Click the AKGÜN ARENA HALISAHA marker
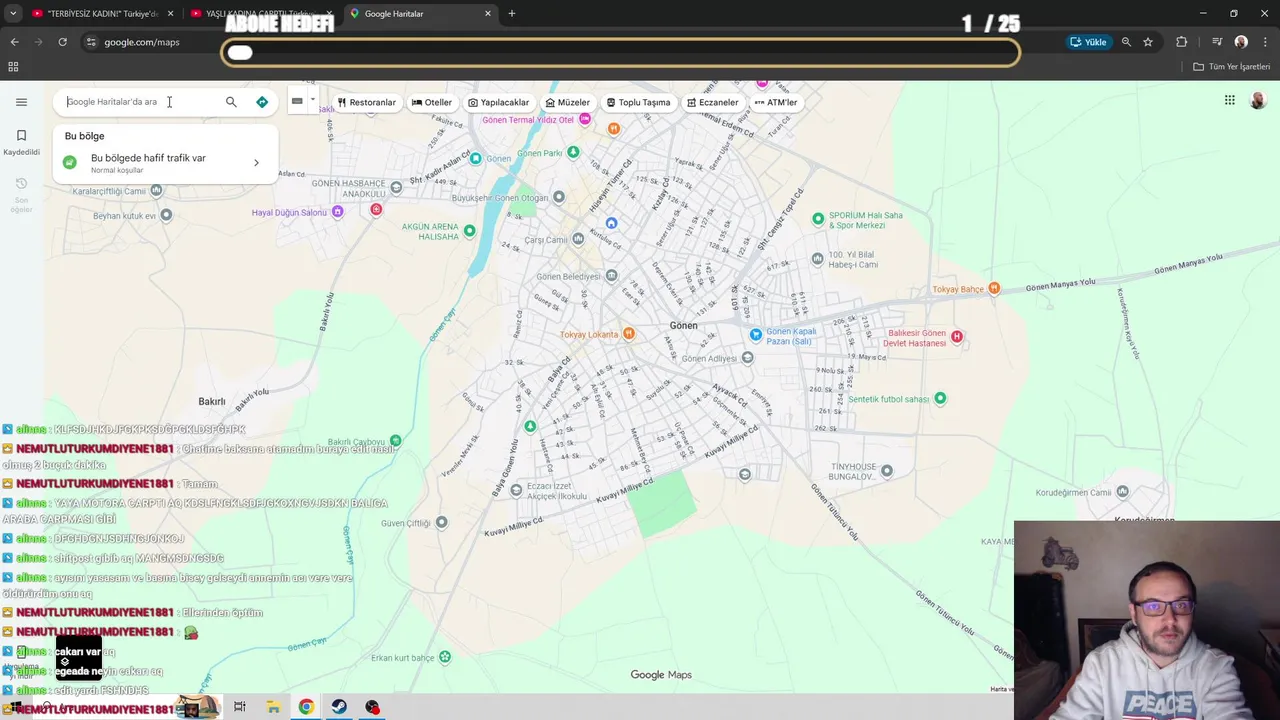The image size is (1280, 720). pyautogui.click(x=469, y=231)
